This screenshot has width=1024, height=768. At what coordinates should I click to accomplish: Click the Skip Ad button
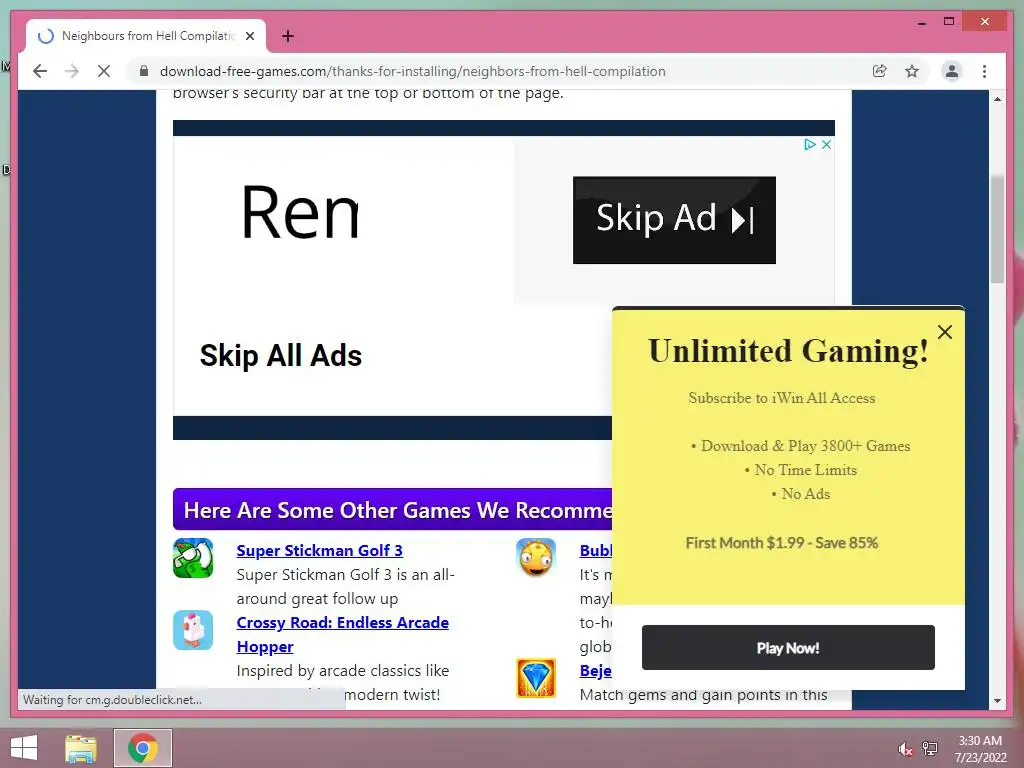pos(674,220)
